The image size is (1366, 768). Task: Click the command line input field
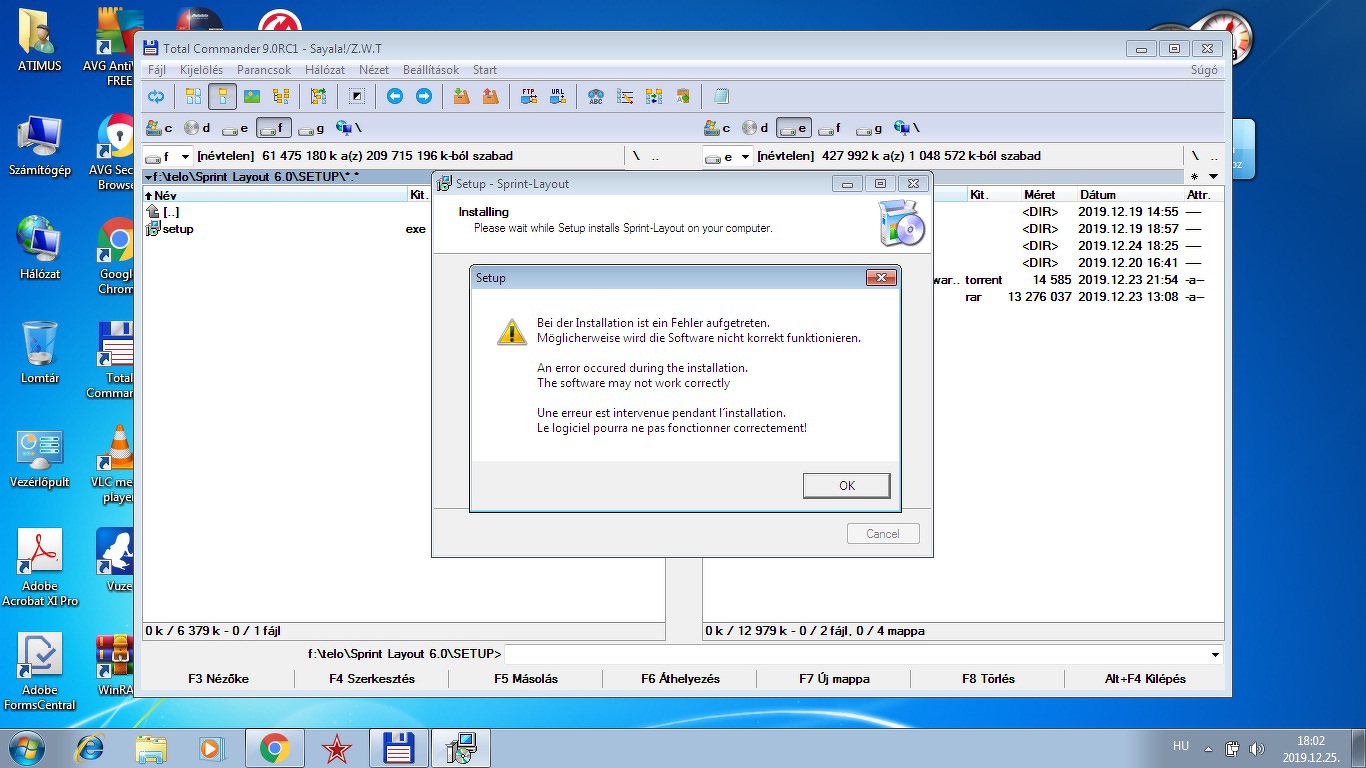pos(856,655)
